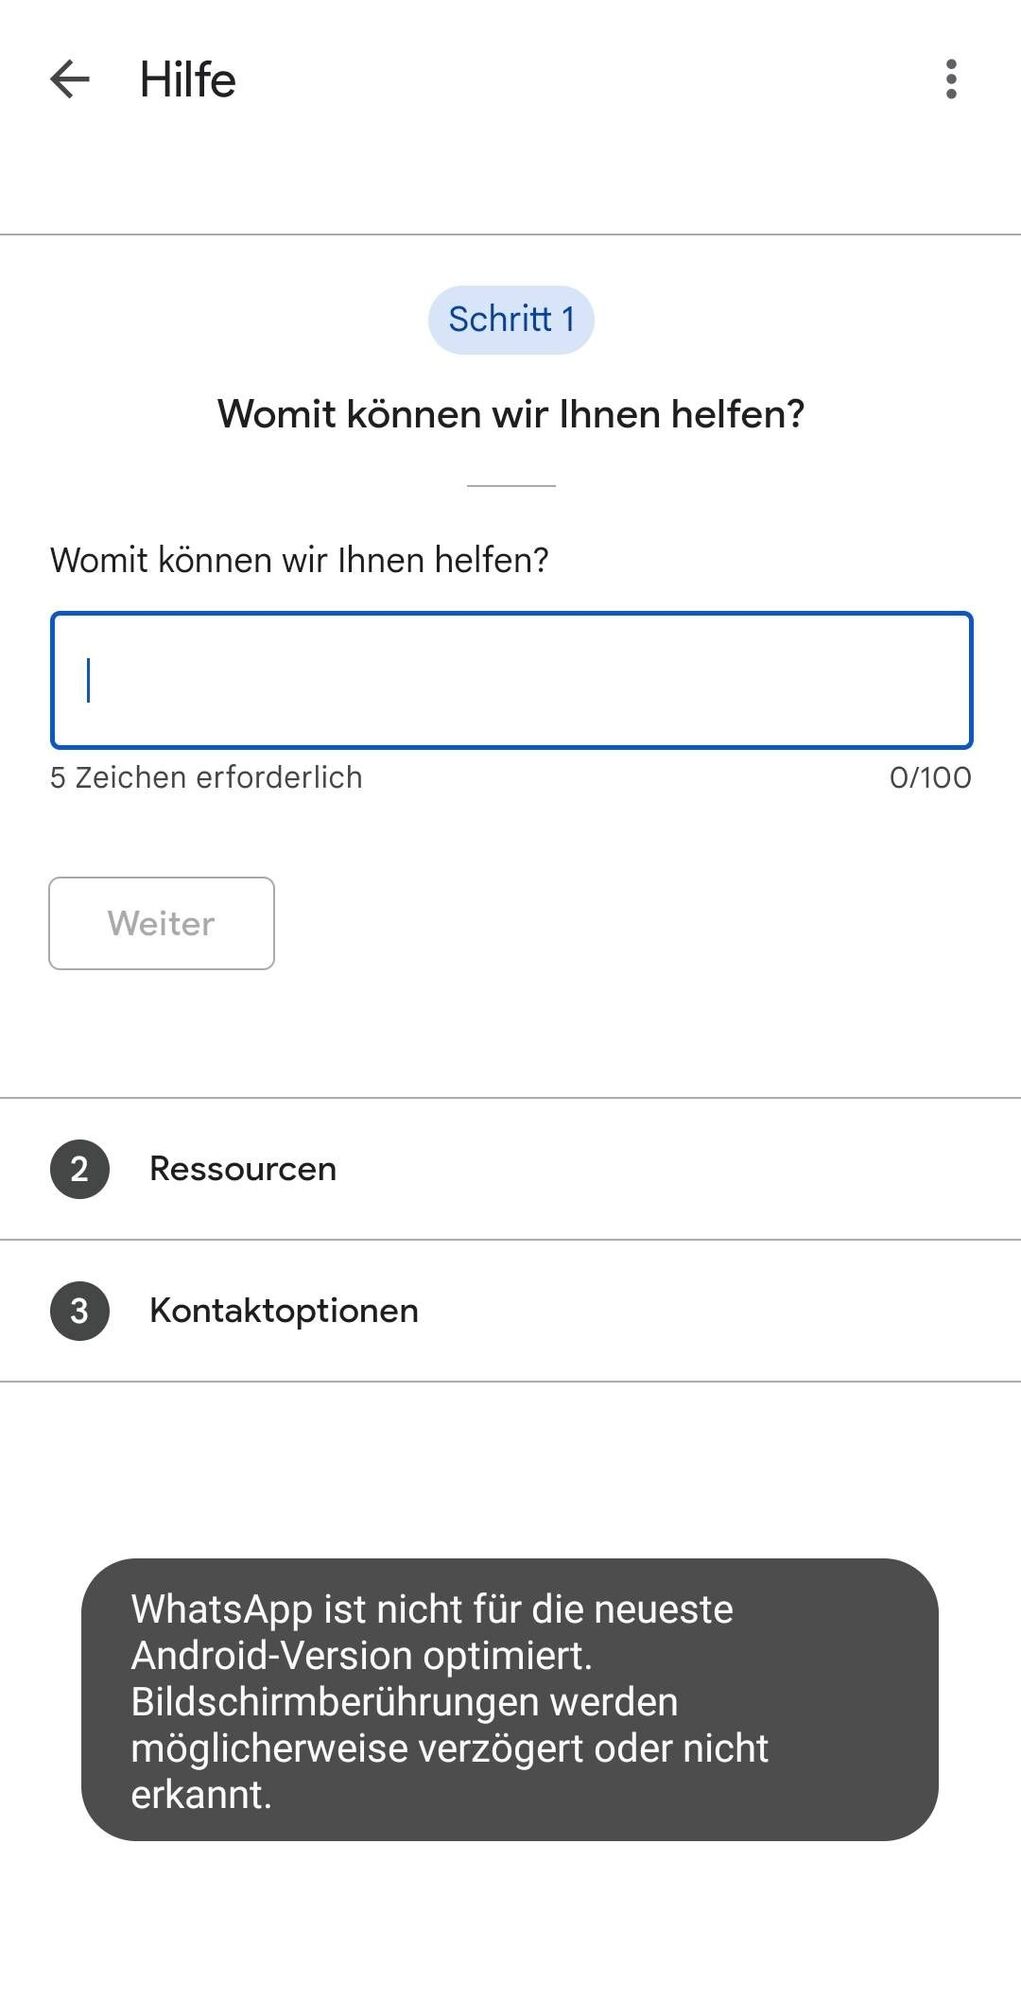Click the '5 Zeichen erforderlich' hint text
Viewport: 1021px width, 2000px height.
pos(206,777)
